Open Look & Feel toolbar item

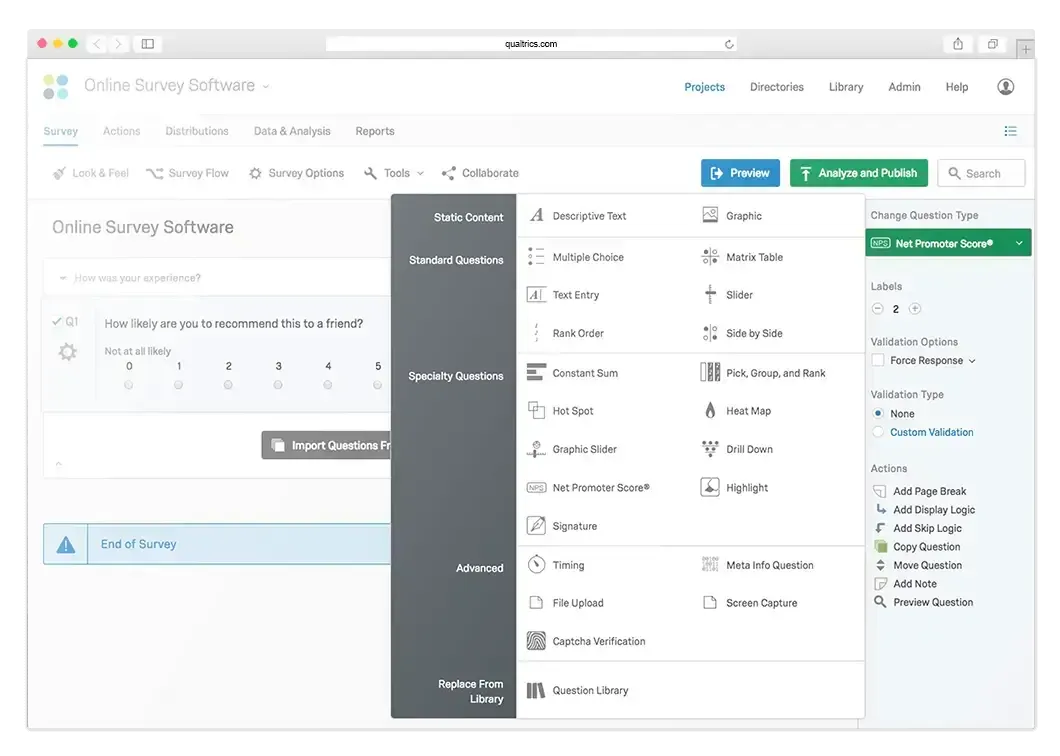(x=91, y=173)
